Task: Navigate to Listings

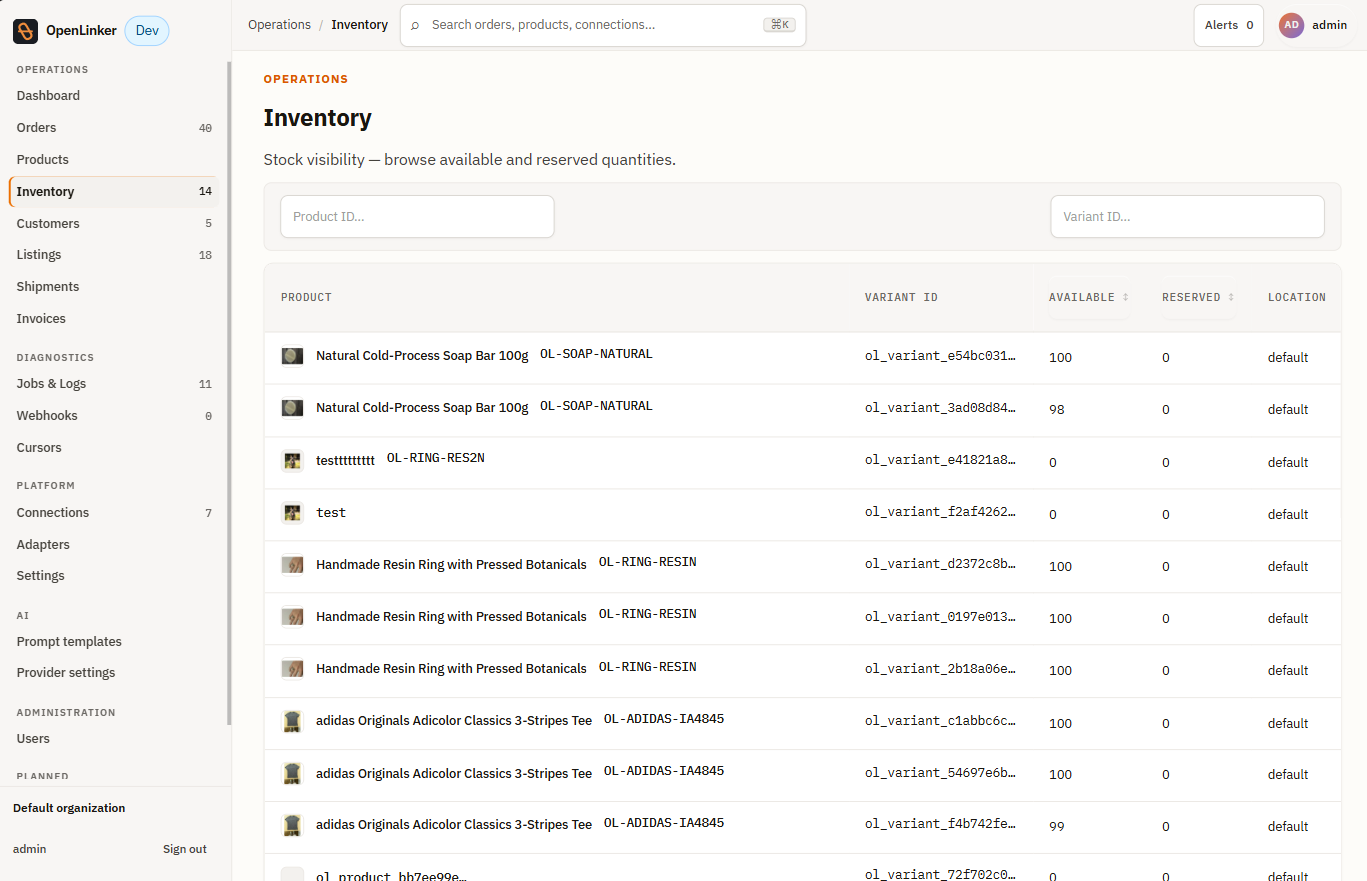Action: click(x=114, y=255)
